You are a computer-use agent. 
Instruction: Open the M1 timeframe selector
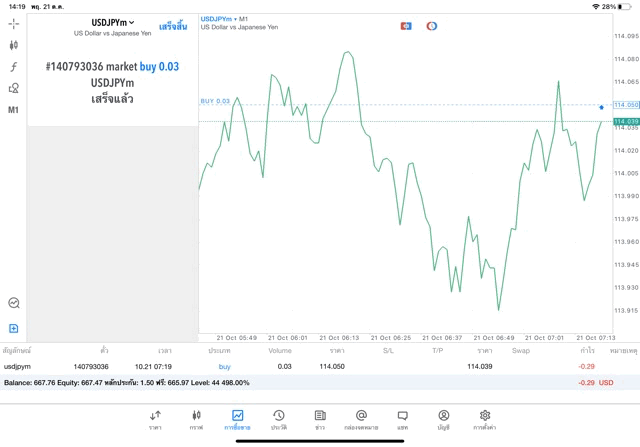click(x=14, y=110)
